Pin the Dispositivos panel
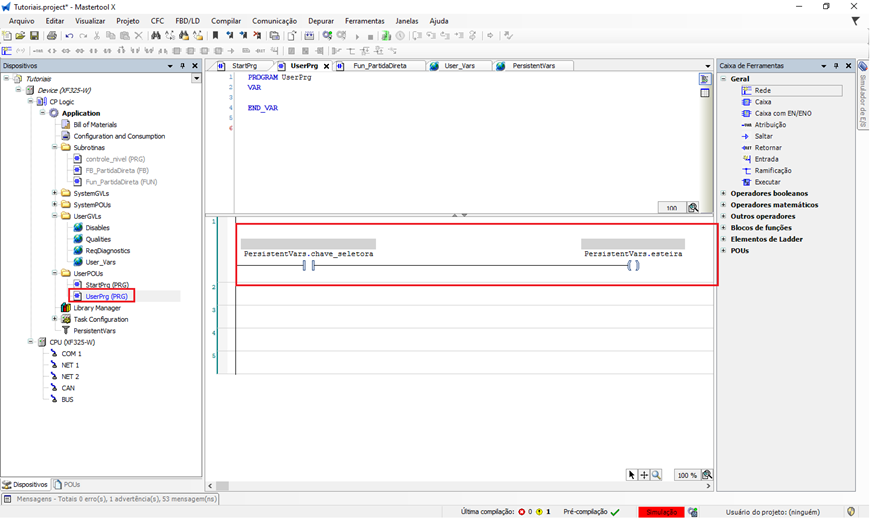 point(183,66)
